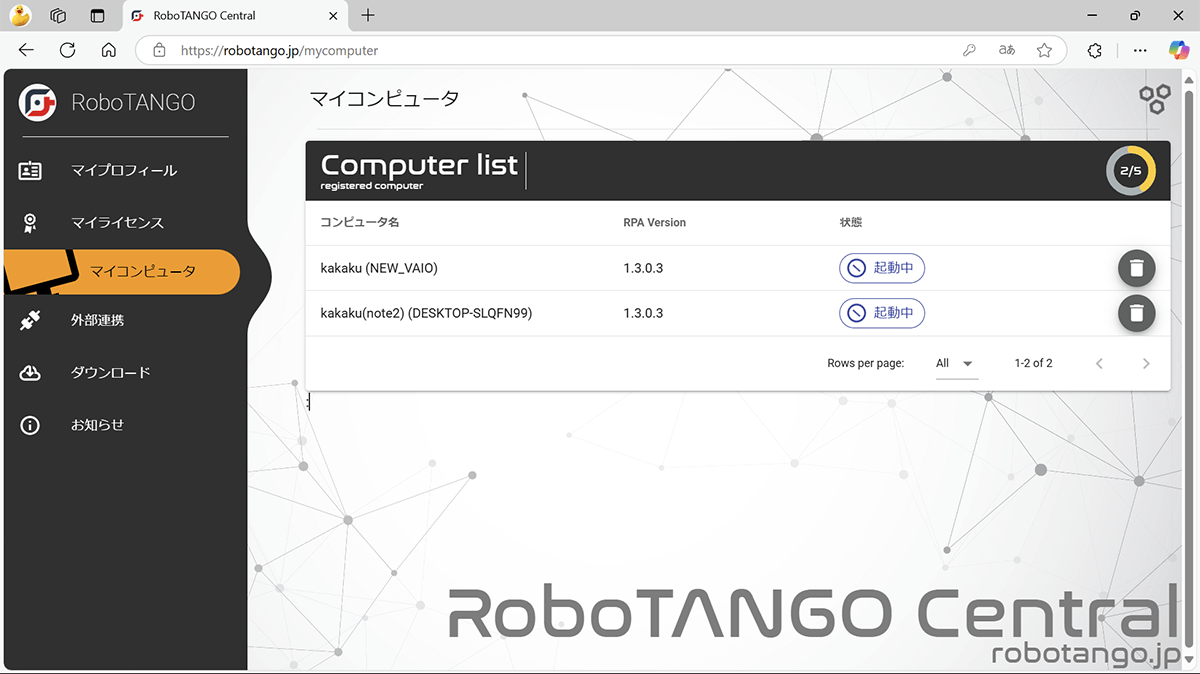Click the browser address bar URL
Viewport: 1200px width, 674px height.
[279, 50]
